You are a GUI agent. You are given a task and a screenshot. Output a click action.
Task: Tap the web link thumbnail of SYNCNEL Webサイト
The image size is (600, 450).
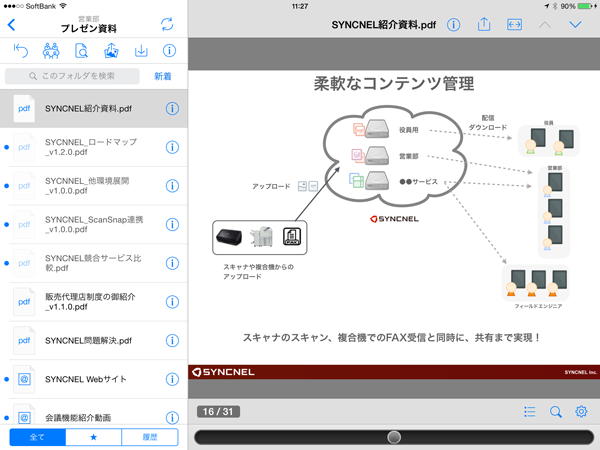[x=24, y=379]
